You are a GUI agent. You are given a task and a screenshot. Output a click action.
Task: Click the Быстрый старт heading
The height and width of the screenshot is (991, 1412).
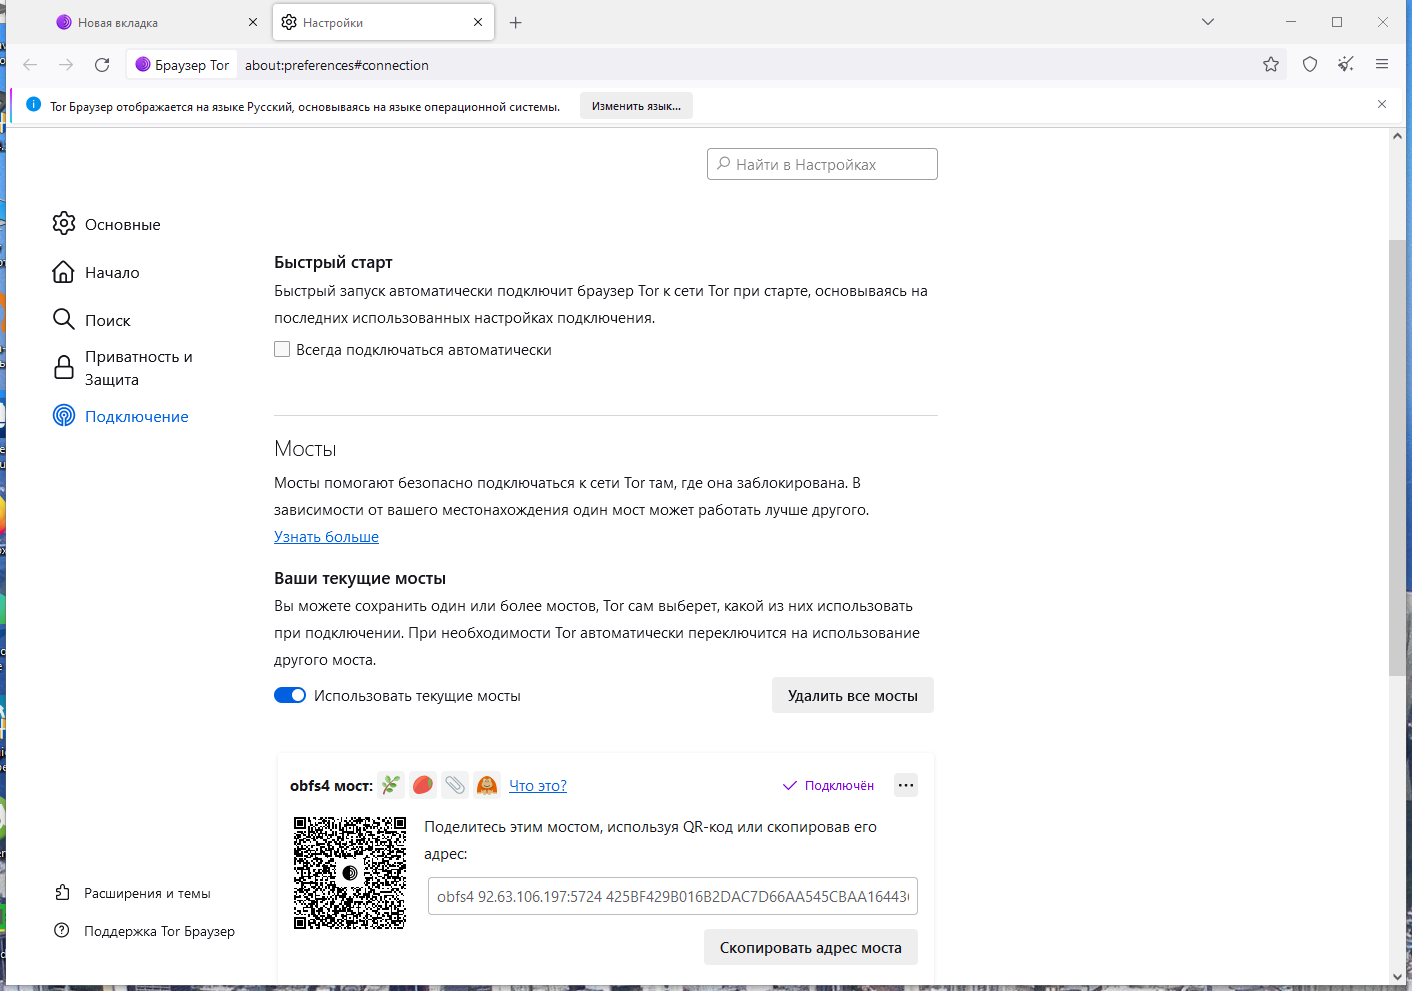[333, 262]
